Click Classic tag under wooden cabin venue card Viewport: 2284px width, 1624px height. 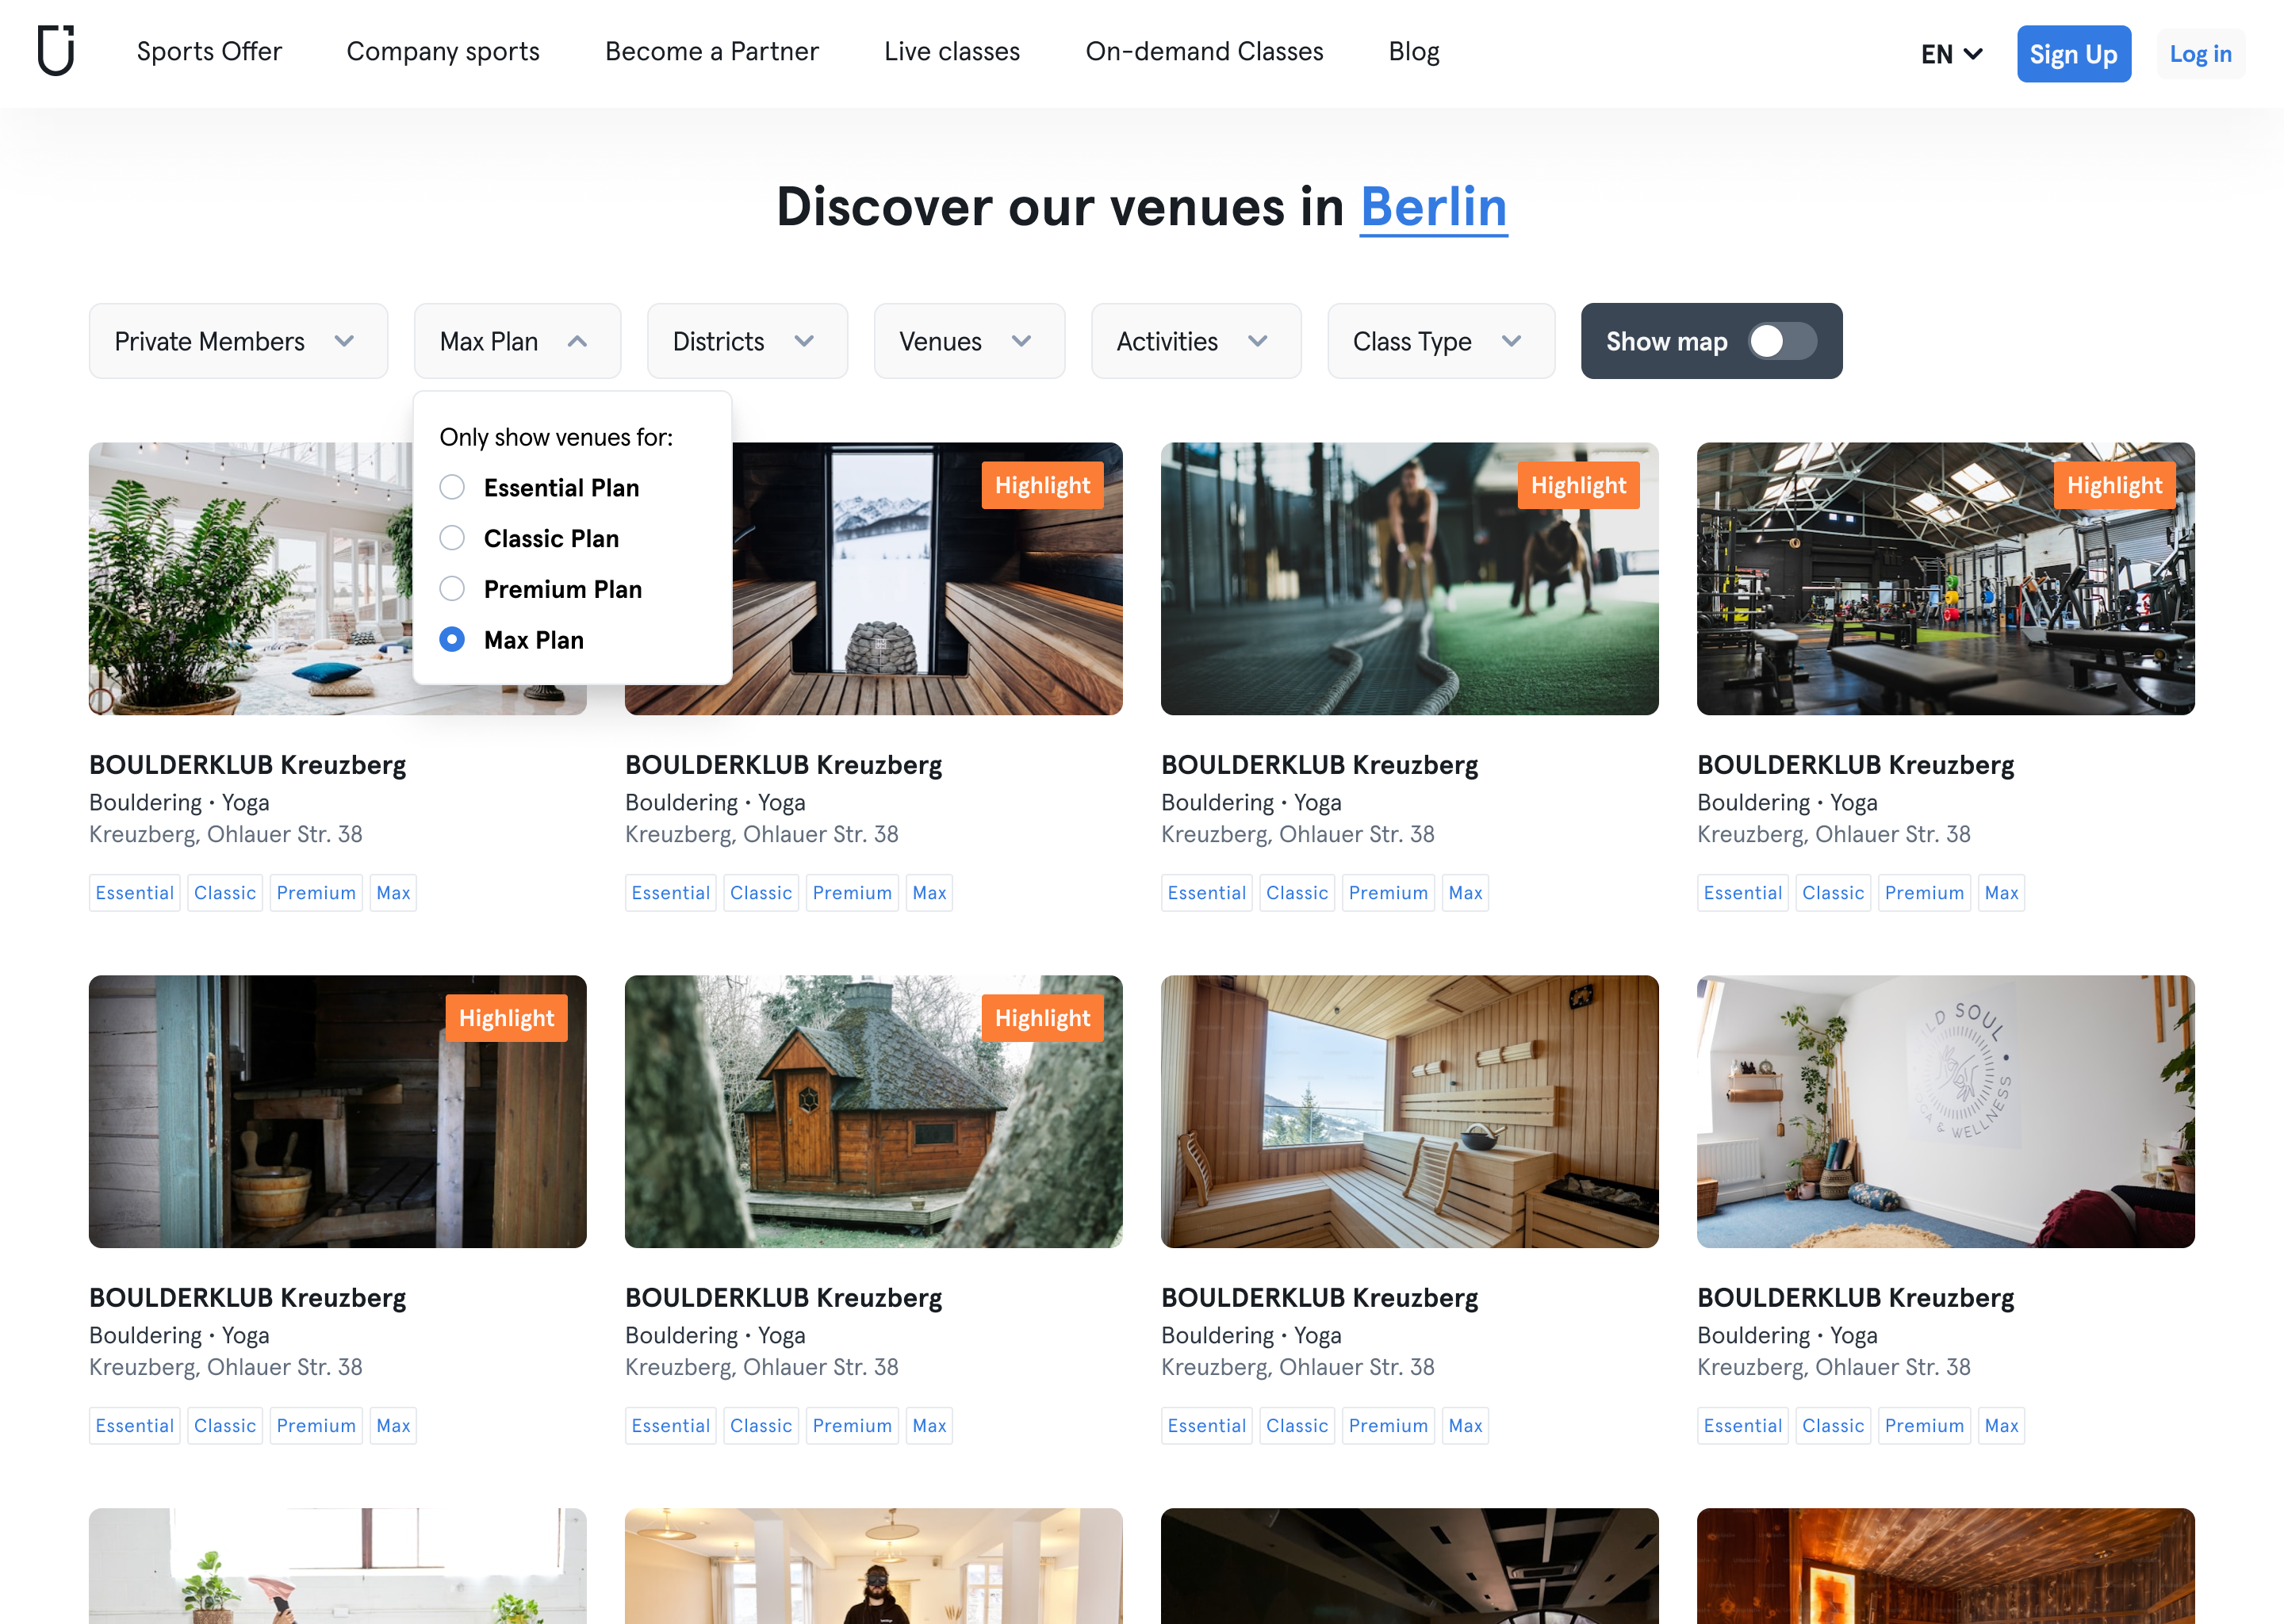760,1425
